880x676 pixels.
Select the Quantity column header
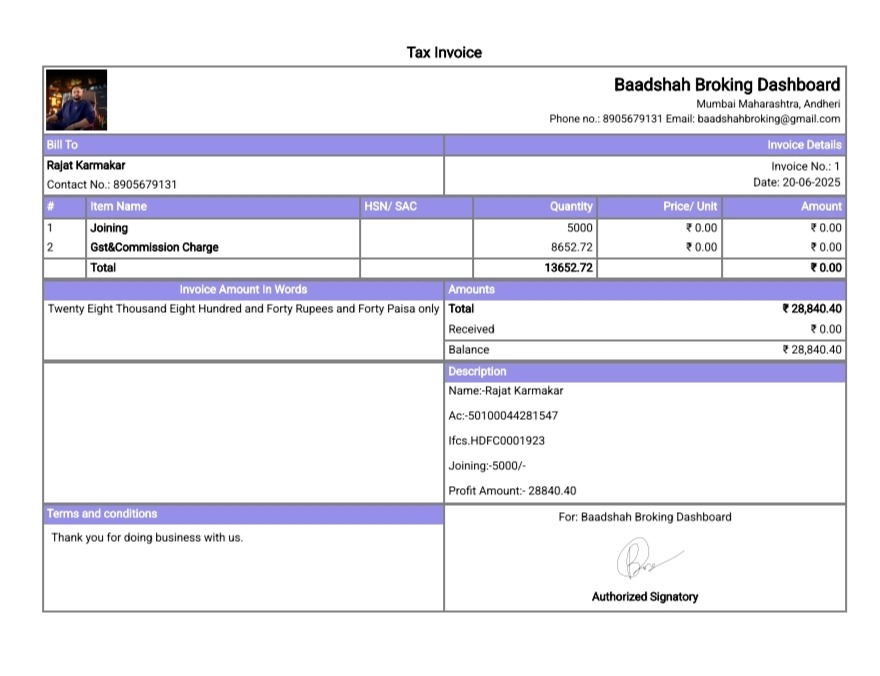571,207
